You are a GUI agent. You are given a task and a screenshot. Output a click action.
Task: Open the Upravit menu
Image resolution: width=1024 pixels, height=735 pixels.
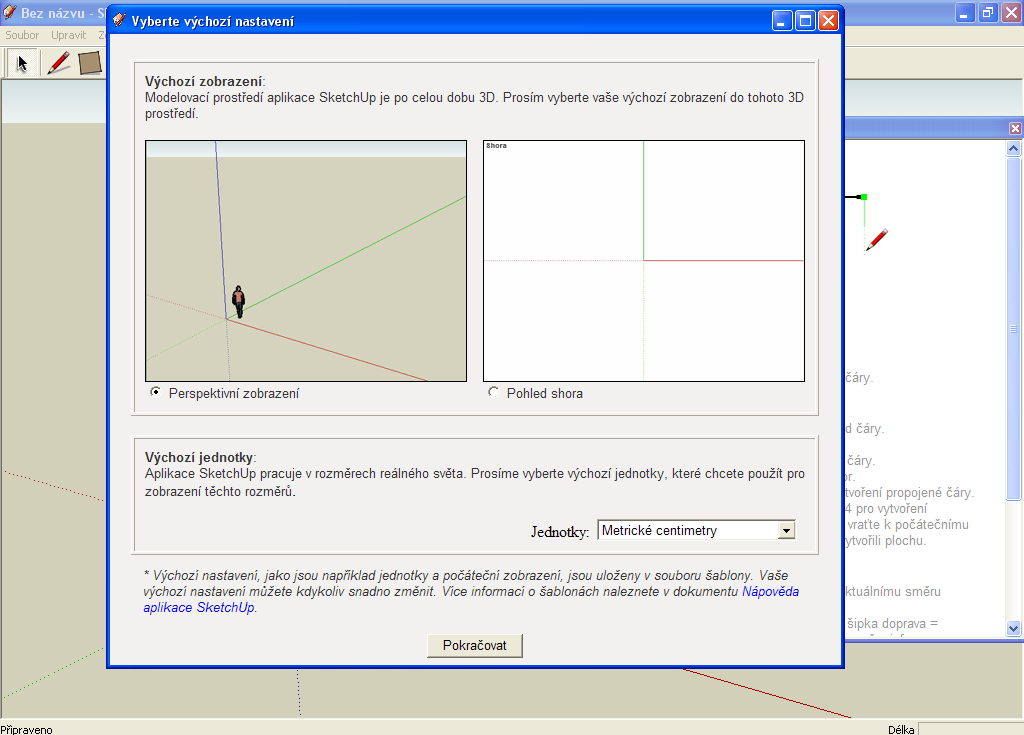point(69,35)
